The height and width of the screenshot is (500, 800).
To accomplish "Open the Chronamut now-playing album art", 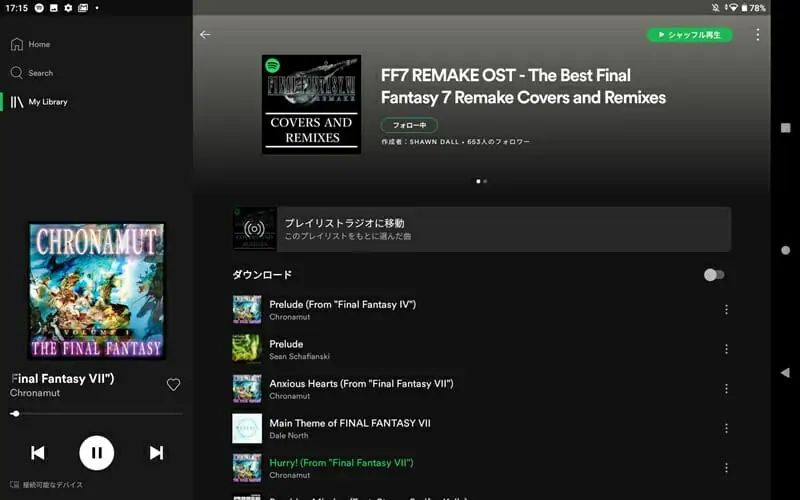I will tap(96, 291).
